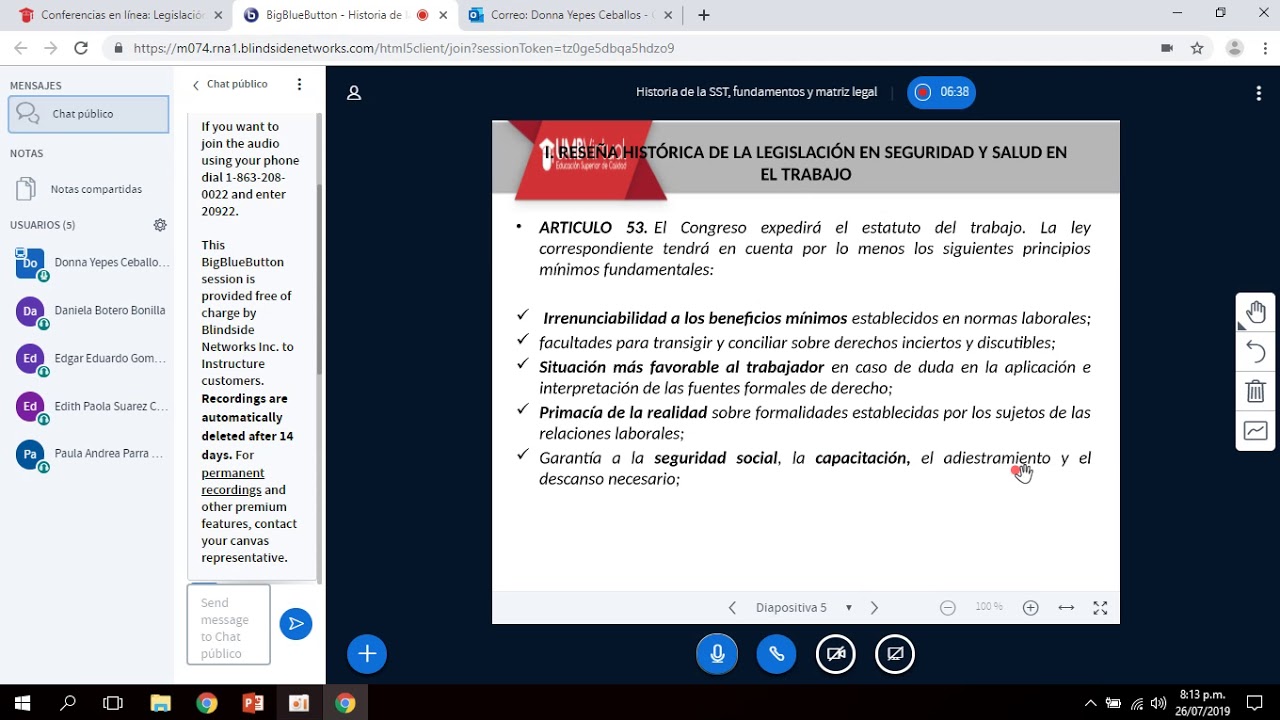Open the chat options three-dot menu
Screen dimensions: 1280x720
click(x=299, y=85)
